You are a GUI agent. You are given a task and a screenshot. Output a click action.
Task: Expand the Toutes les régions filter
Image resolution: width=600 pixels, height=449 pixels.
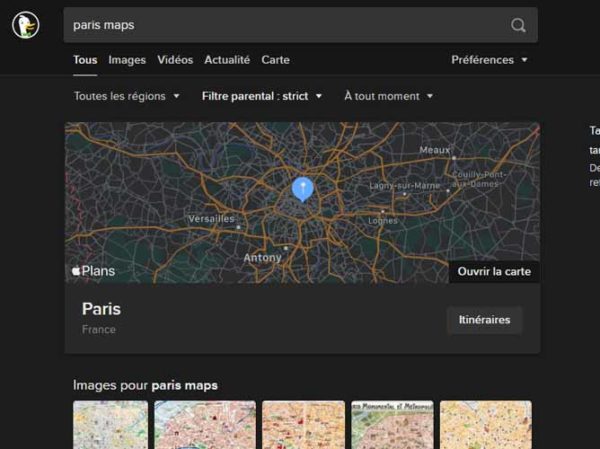point(127,96)
